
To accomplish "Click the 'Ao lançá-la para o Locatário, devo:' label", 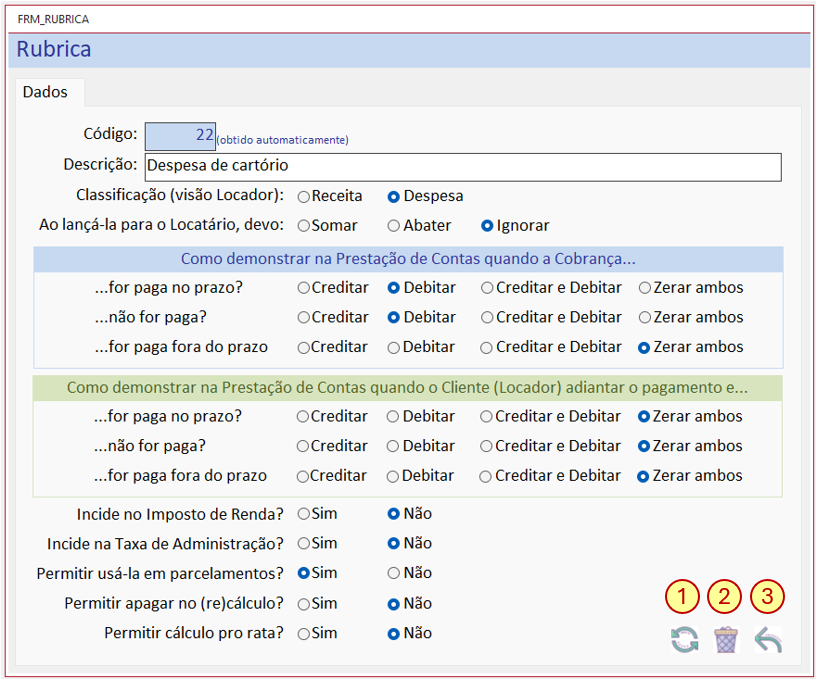I will click(x=162, y=225).
